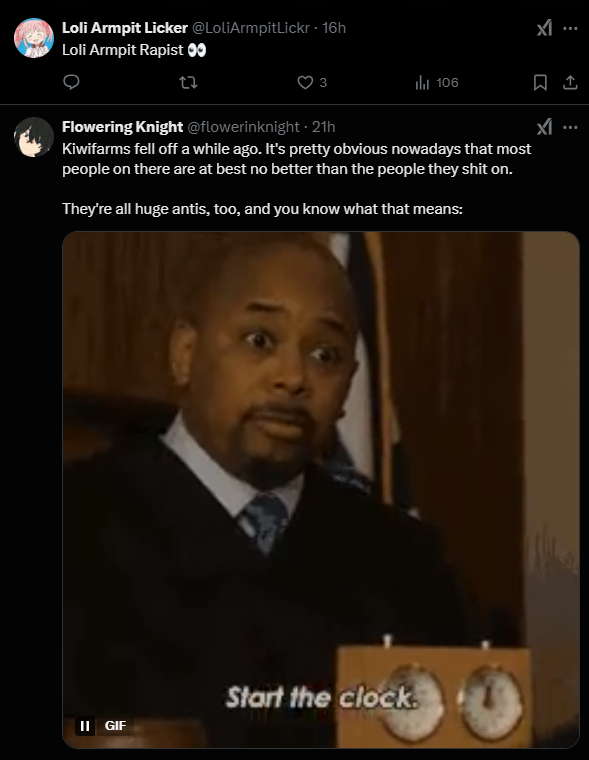Open the three-dot menu on the 16h post
Image resolution: width=589 pixels, height=760 pixels.
coord(570,28)
